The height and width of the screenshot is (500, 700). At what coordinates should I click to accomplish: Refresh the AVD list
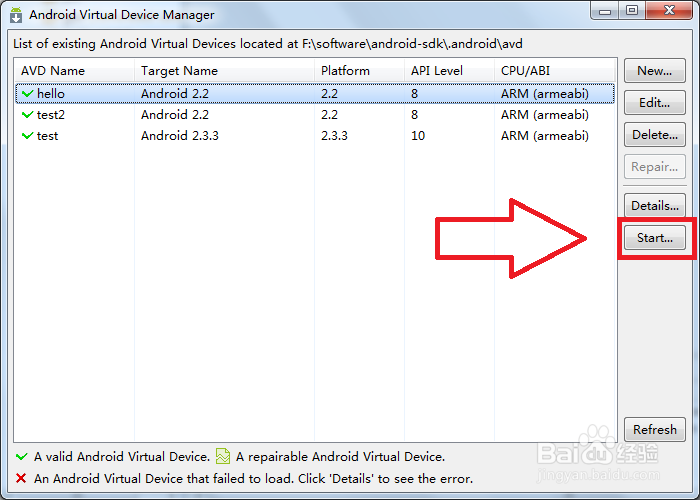654,429
